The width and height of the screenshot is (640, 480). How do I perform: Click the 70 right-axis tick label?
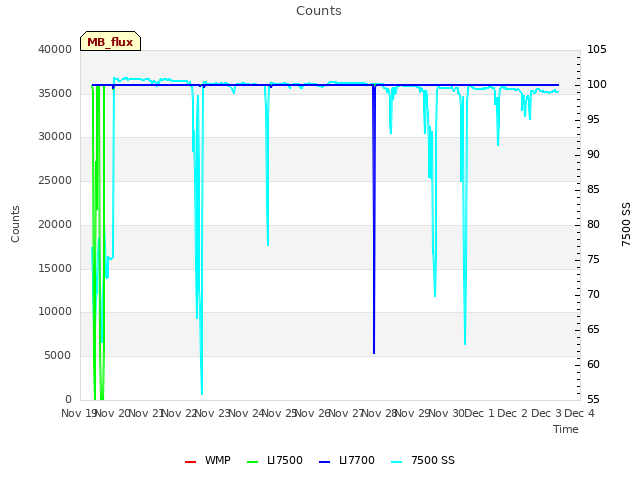coord(593,295)
